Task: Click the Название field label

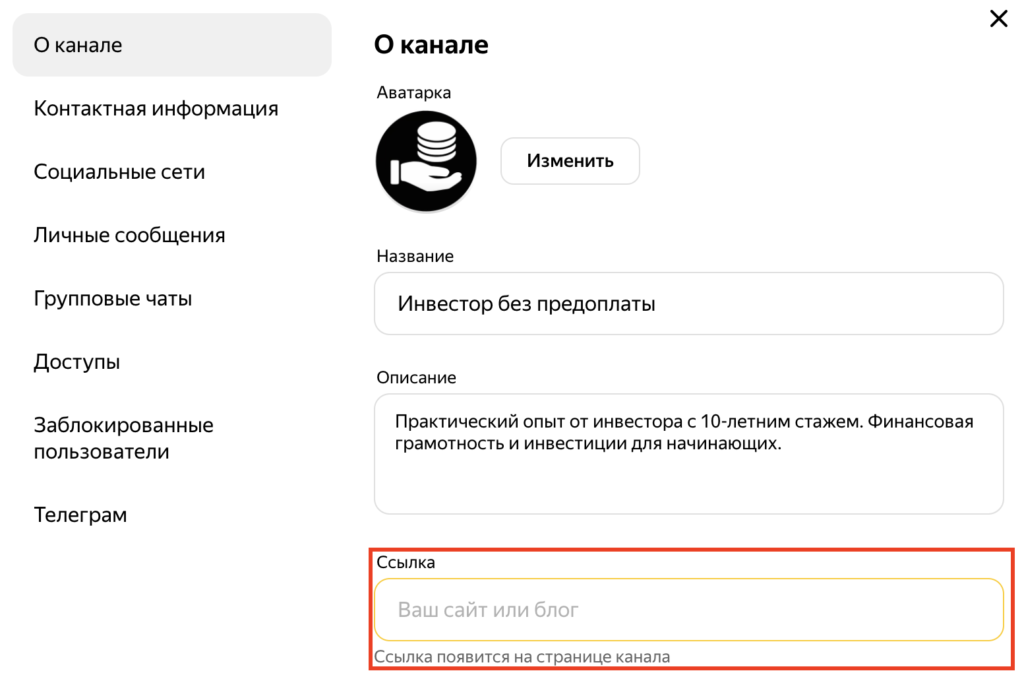Action: pos(414,256)
